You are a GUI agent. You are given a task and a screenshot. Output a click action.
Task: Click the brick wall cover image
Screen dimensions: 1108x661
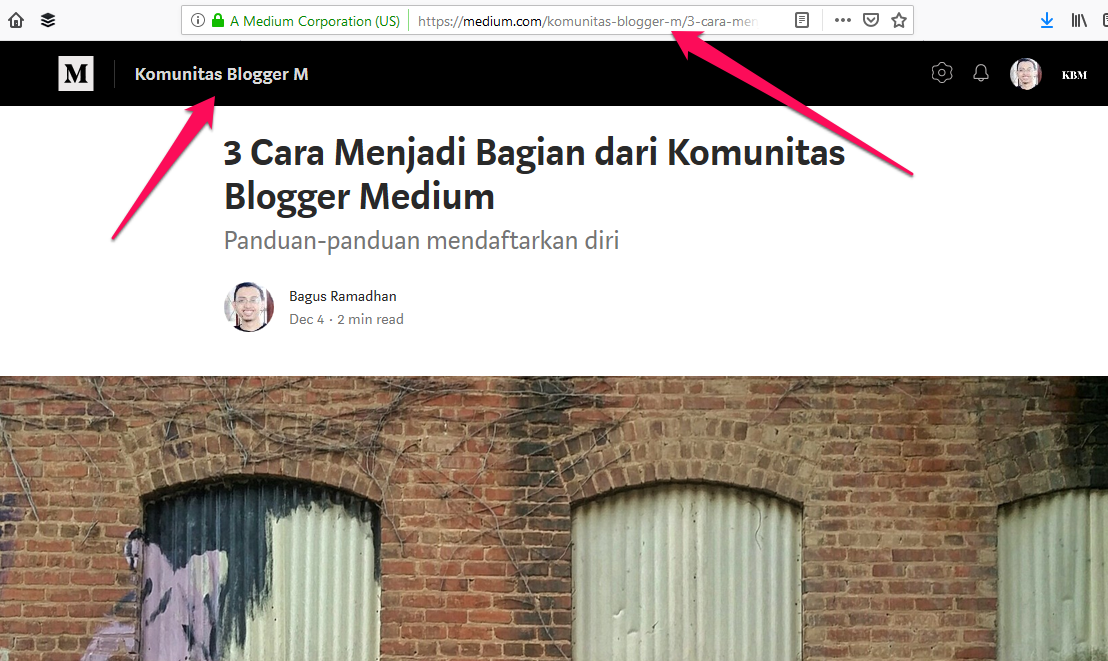pyautogui.click(x=554, y=518)
